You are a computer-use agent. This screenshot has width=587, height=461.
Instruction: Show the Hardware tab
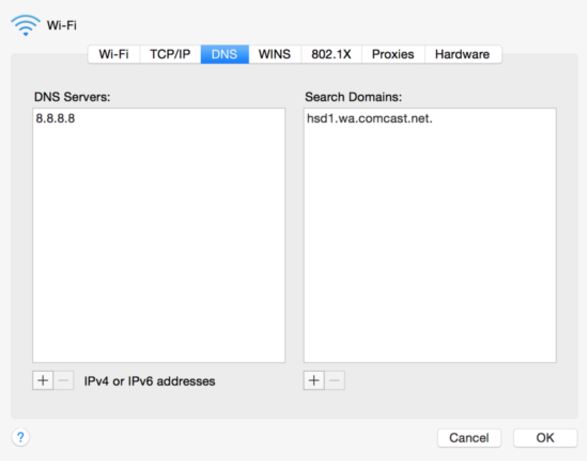pos(463,54)
